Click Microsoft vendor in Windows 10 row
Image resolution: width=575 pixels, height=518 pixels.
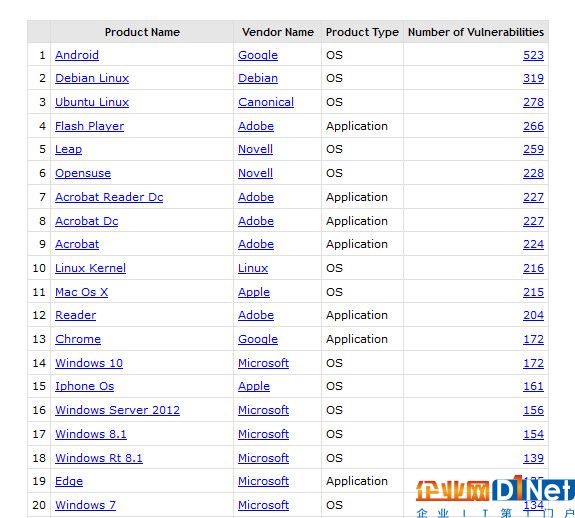pyautogui.click(x=263, y=363)
